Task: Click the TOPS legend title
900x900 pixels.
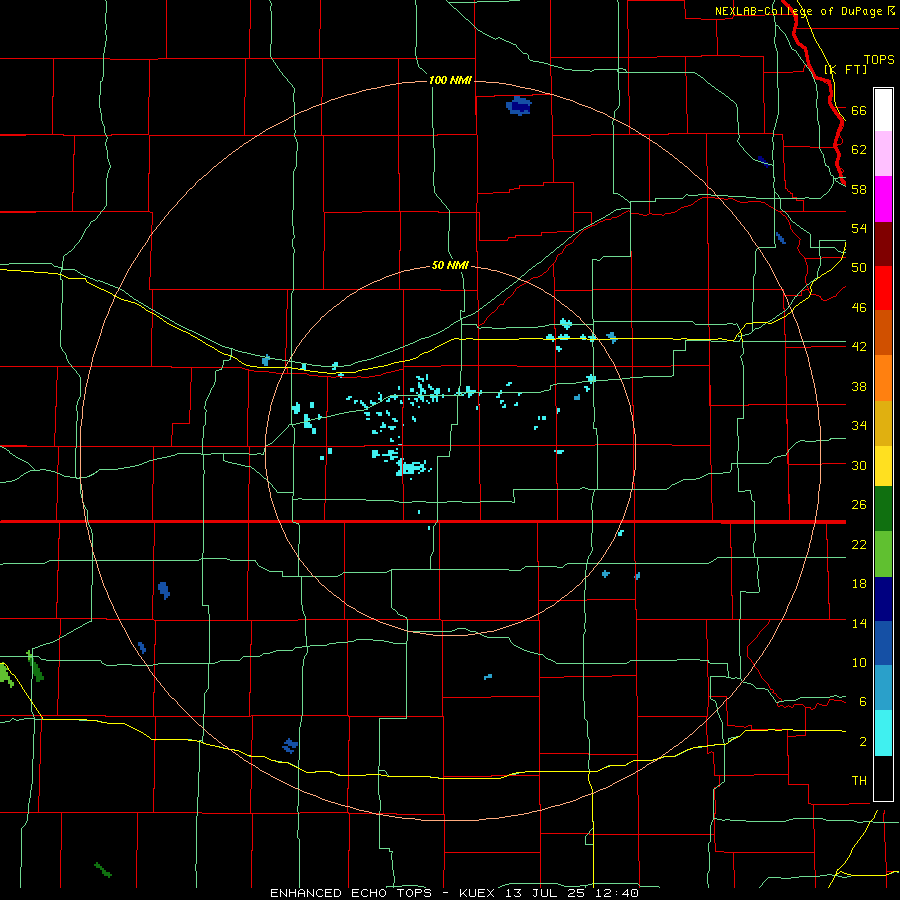Action: [879, 60]
